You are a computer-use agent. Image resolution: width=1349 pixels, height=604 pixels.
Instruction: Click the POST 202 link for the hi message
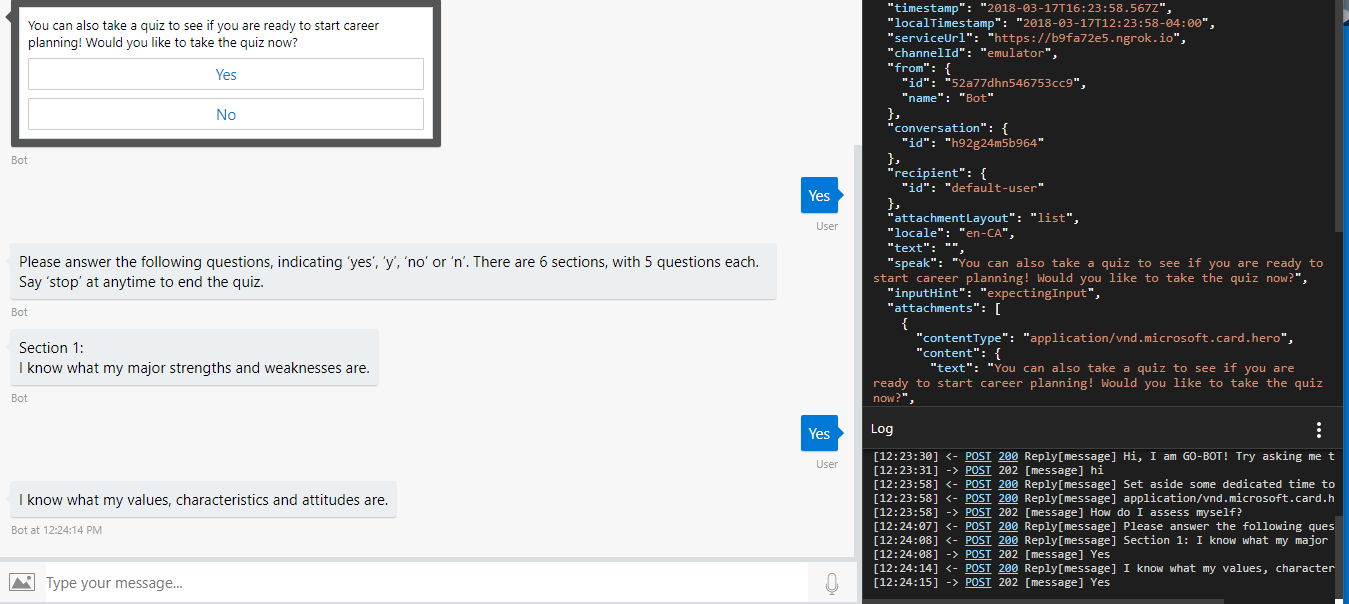coord(978,470)
